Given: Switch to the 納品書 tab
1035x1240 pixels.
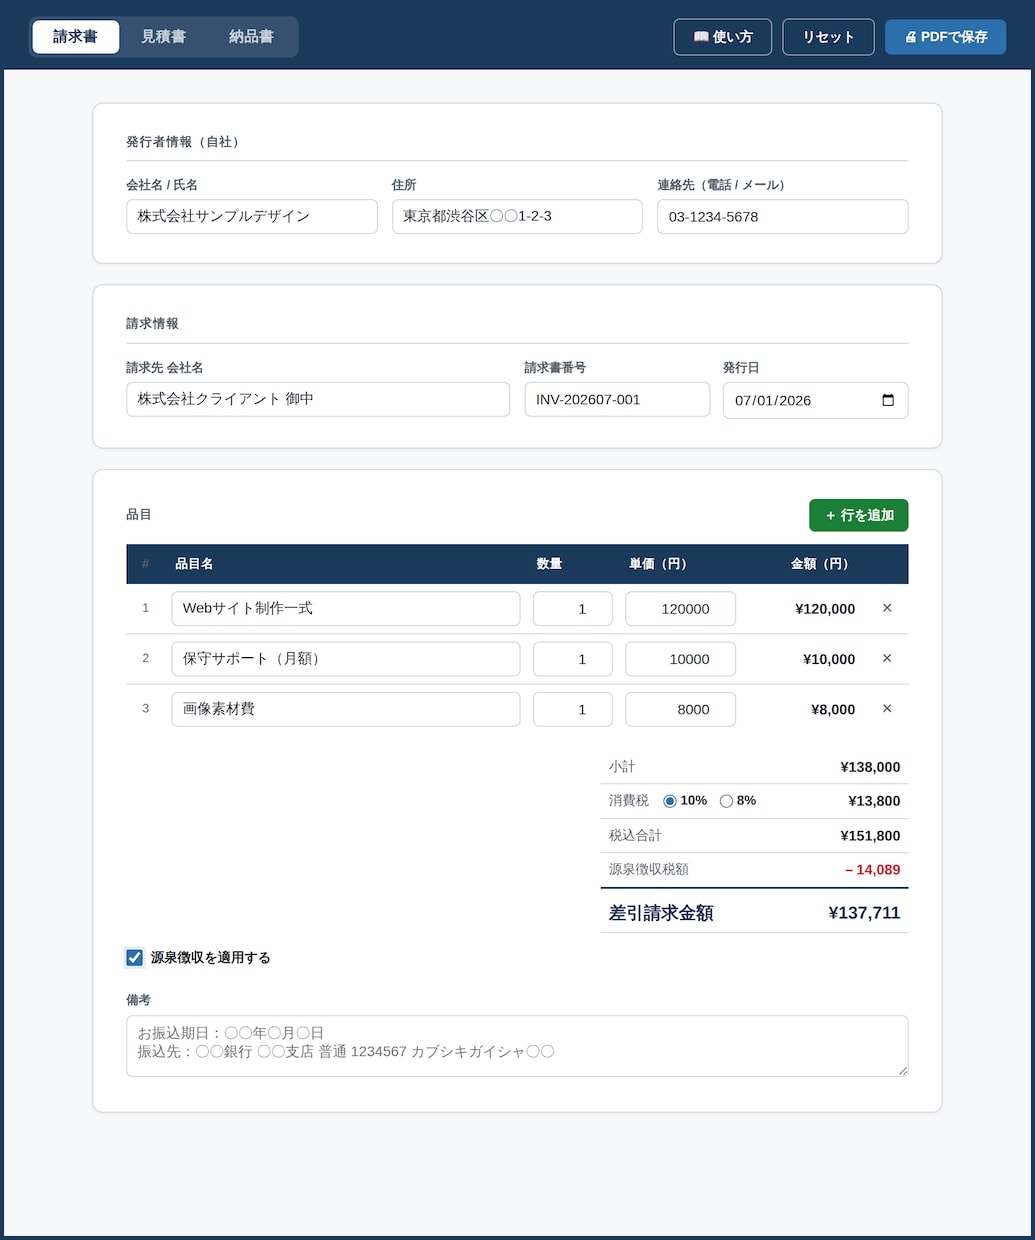Looking at the screenshot, I should coord(251,37).
